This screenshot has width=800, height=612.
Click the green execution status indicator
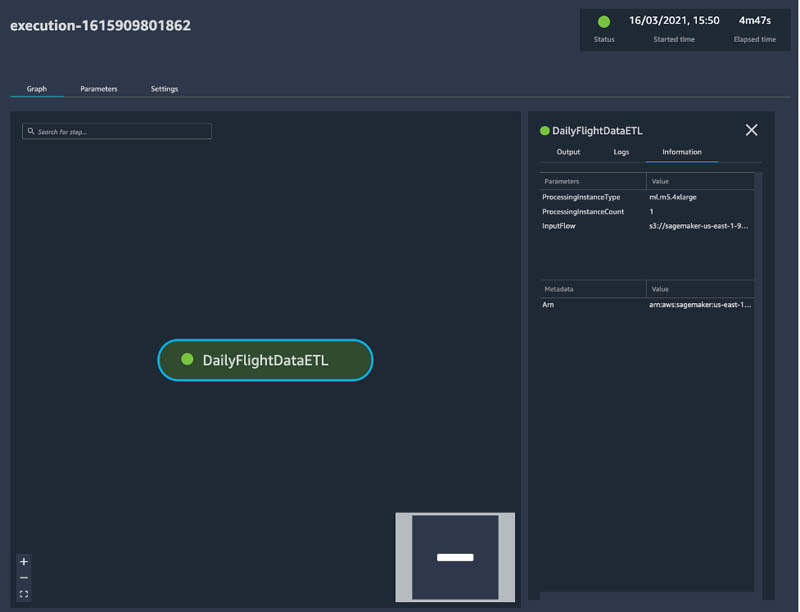[x=604, y=22]
